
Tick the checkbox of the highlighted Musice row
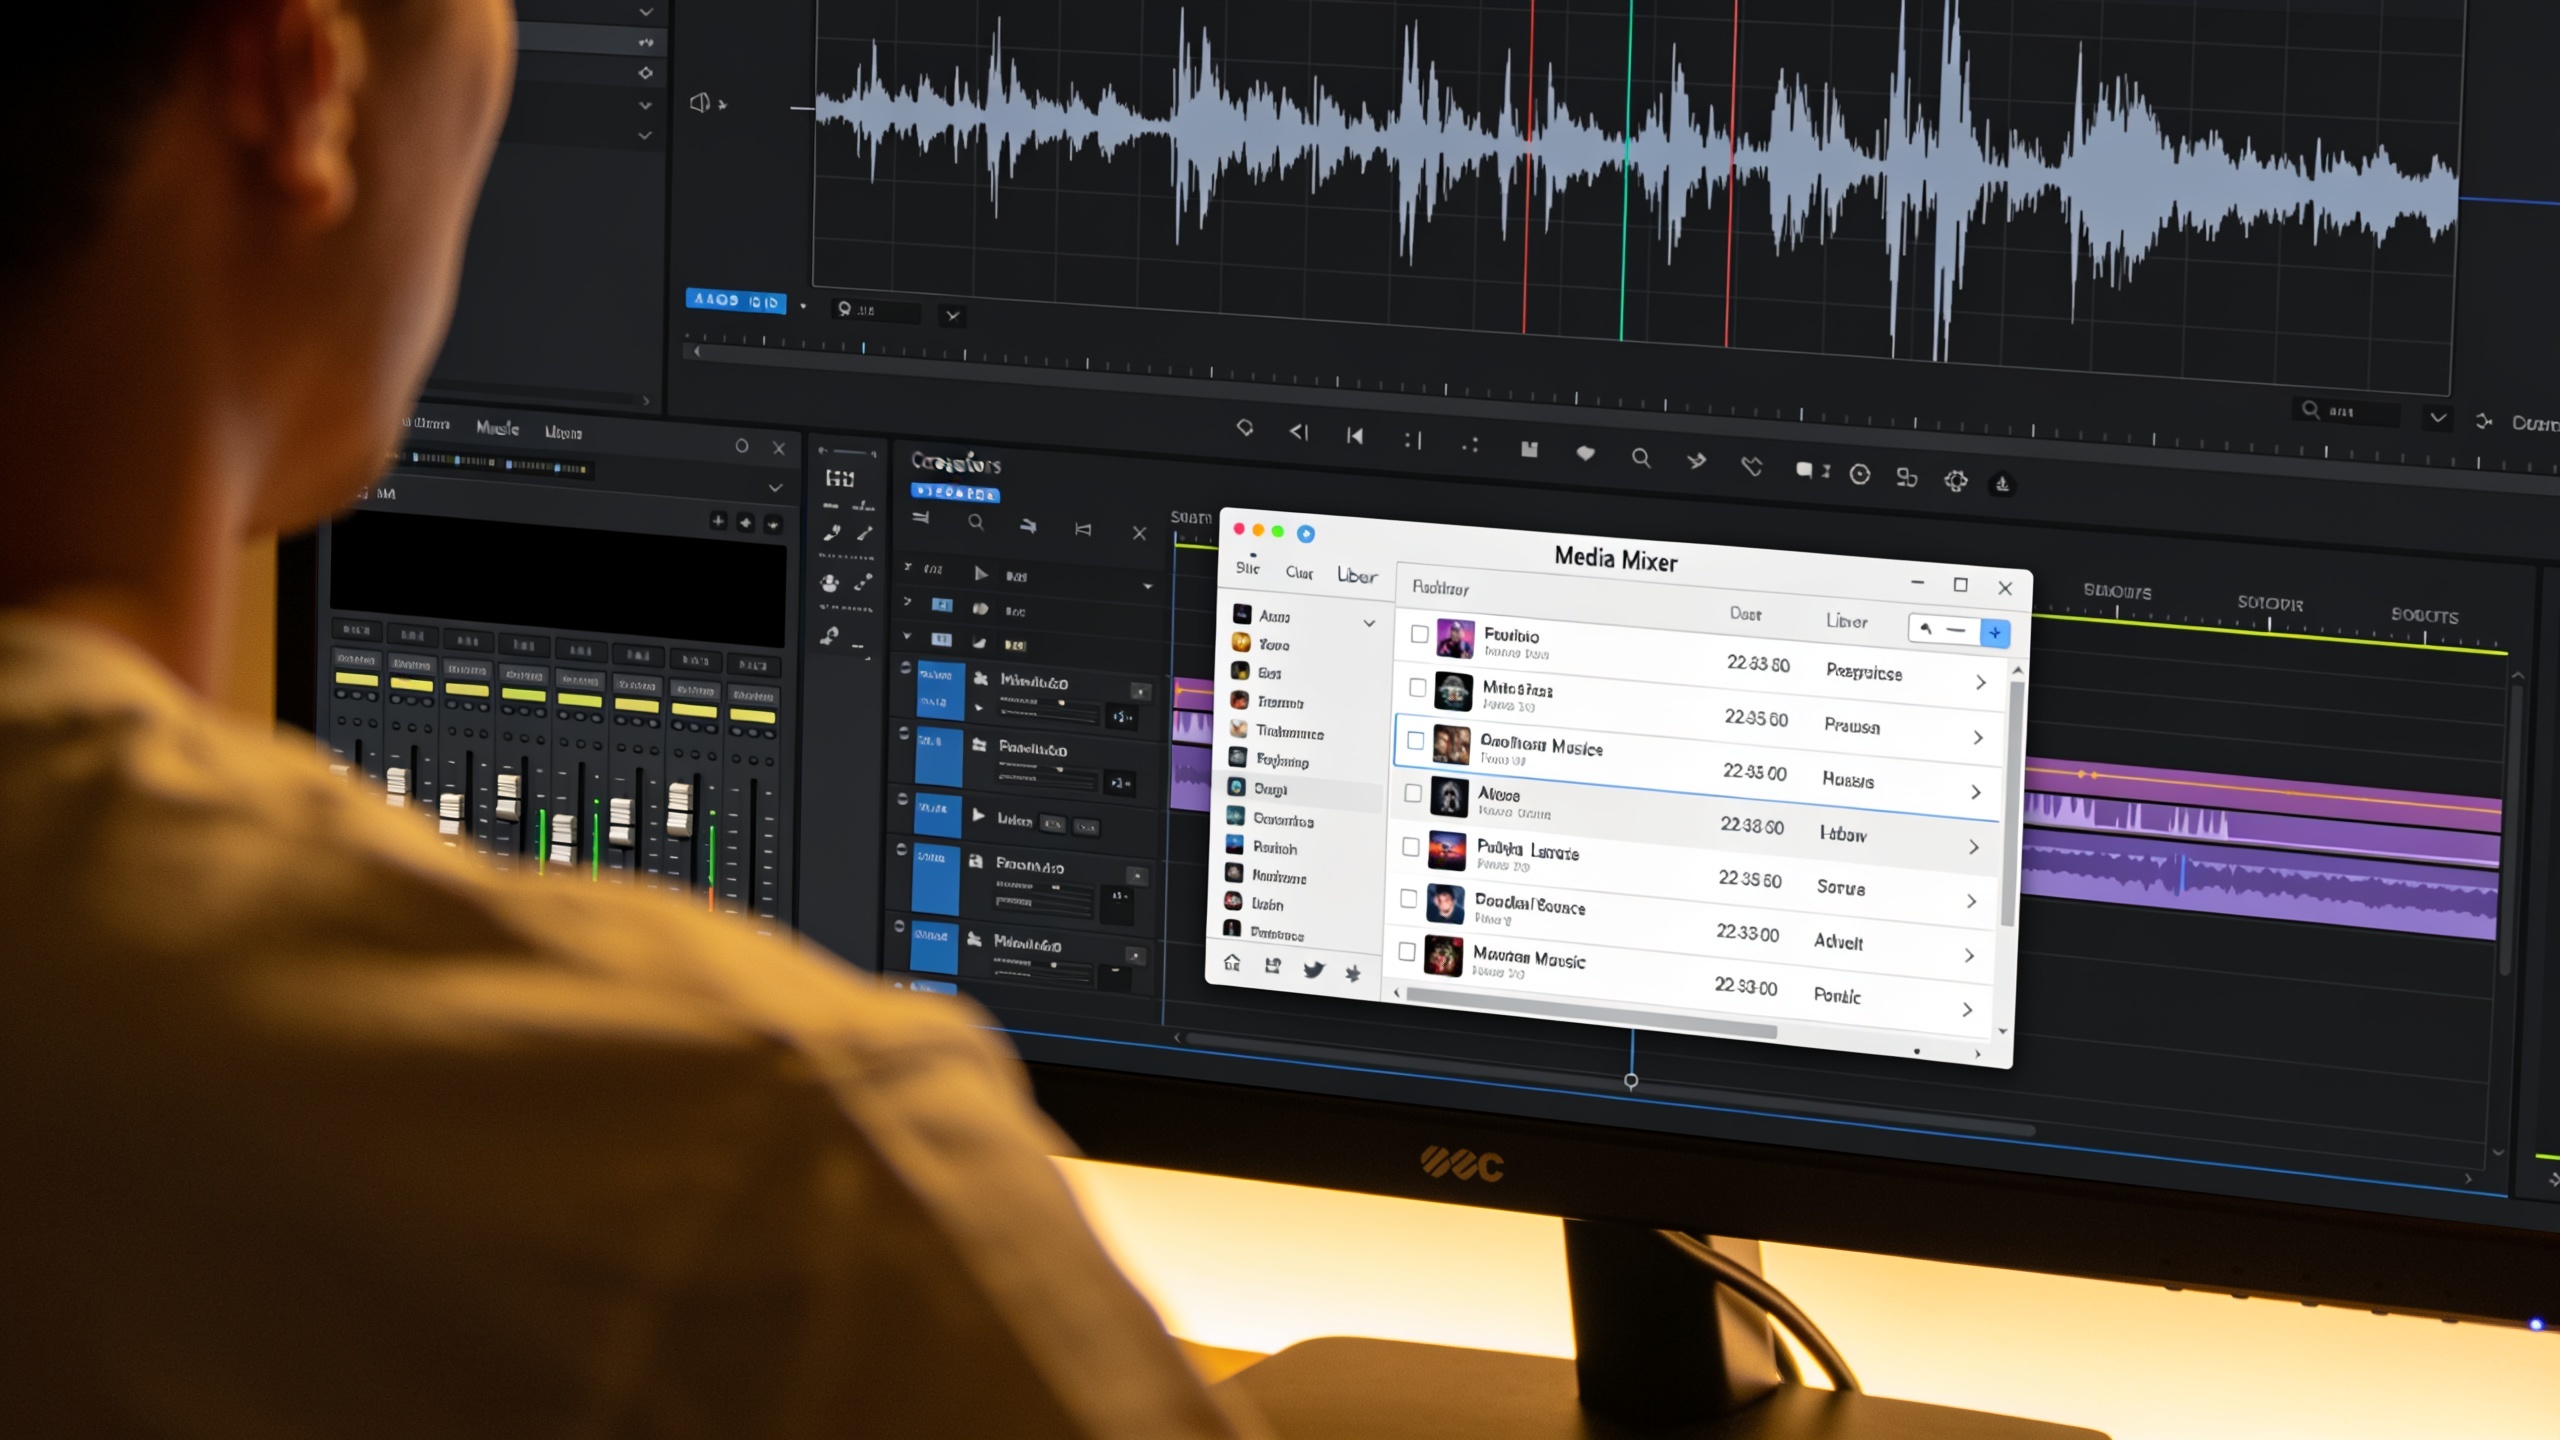tap(1415, 740)
